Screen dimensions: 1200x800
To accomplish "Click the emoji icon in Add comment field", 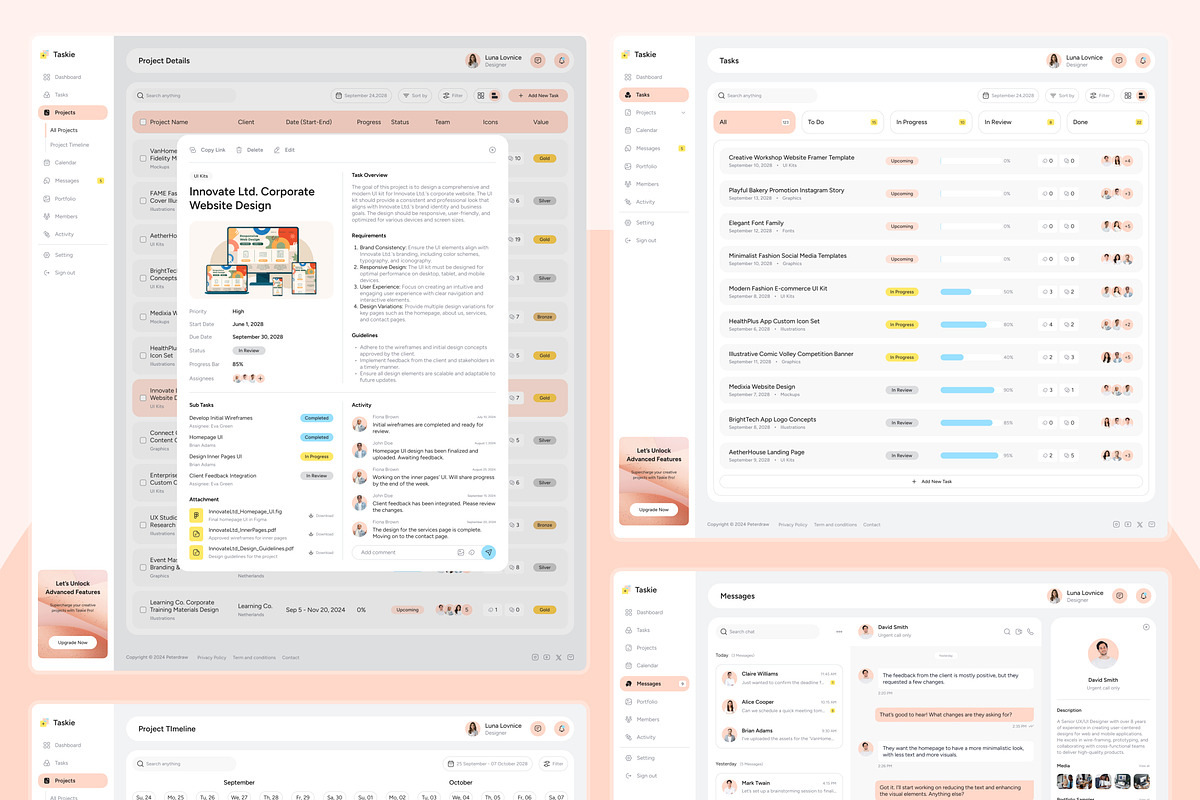I will [460, 552].
